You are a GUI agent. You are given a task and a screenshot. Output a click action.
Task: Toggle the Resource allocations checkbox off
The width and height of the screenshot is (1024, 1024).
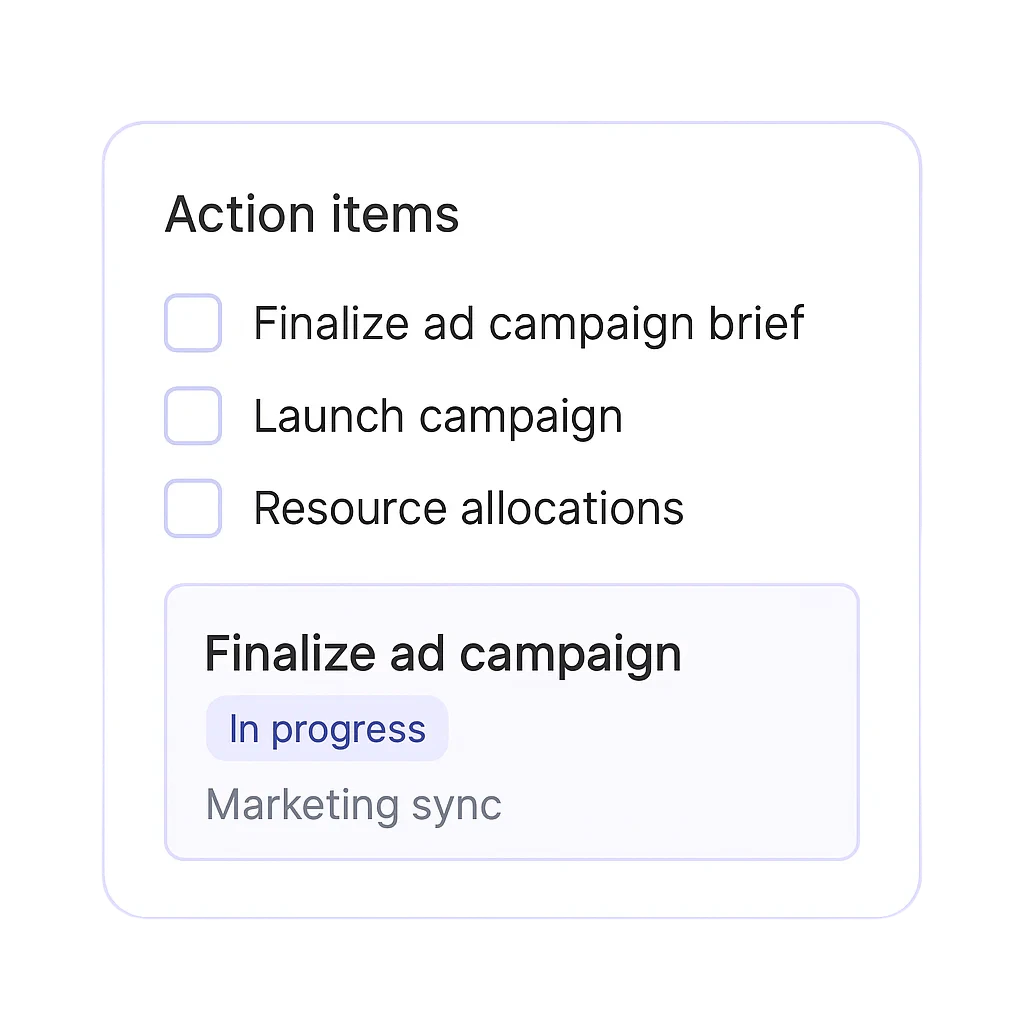pyautogui.click(x=193, y=508)
